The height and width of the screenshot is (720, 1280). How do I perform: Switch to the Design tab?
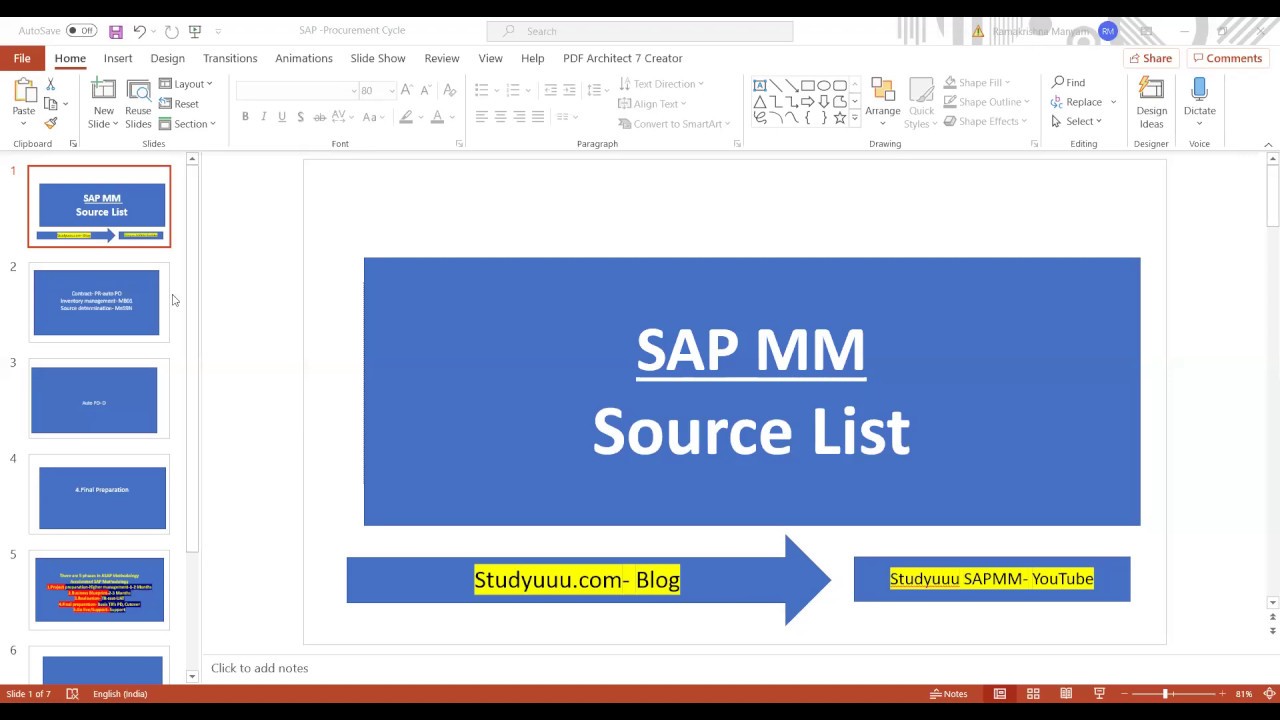coord(167,58)
